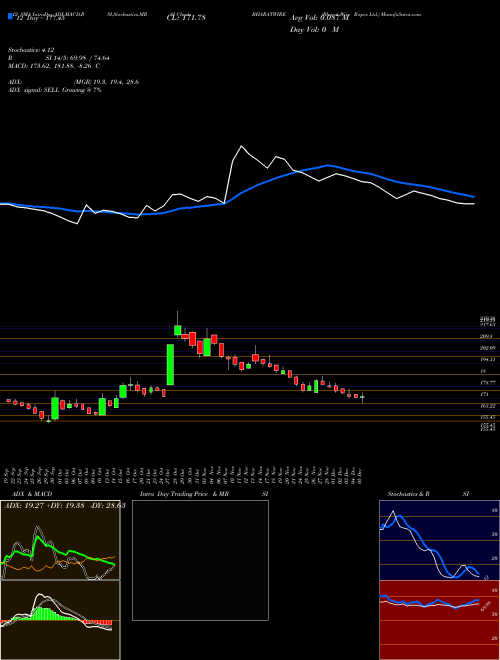Viewport: 500px width, 660px height.
Task: Click the 'Intra Day Trading Price & MR' heading
Action: 184,494
